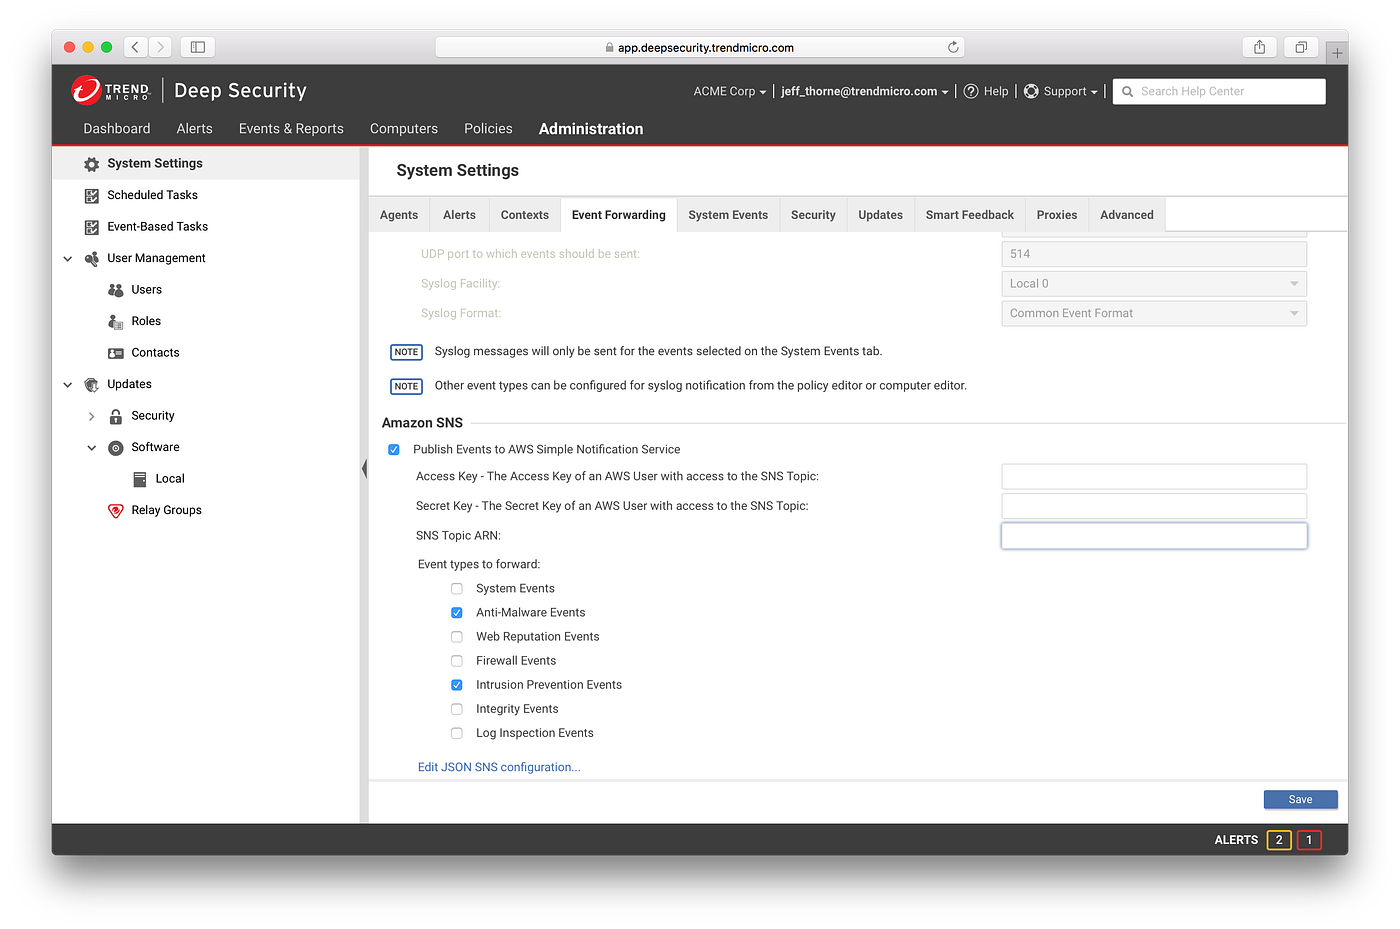Click the Relay Groups icon in sidebar

(115, 510)
